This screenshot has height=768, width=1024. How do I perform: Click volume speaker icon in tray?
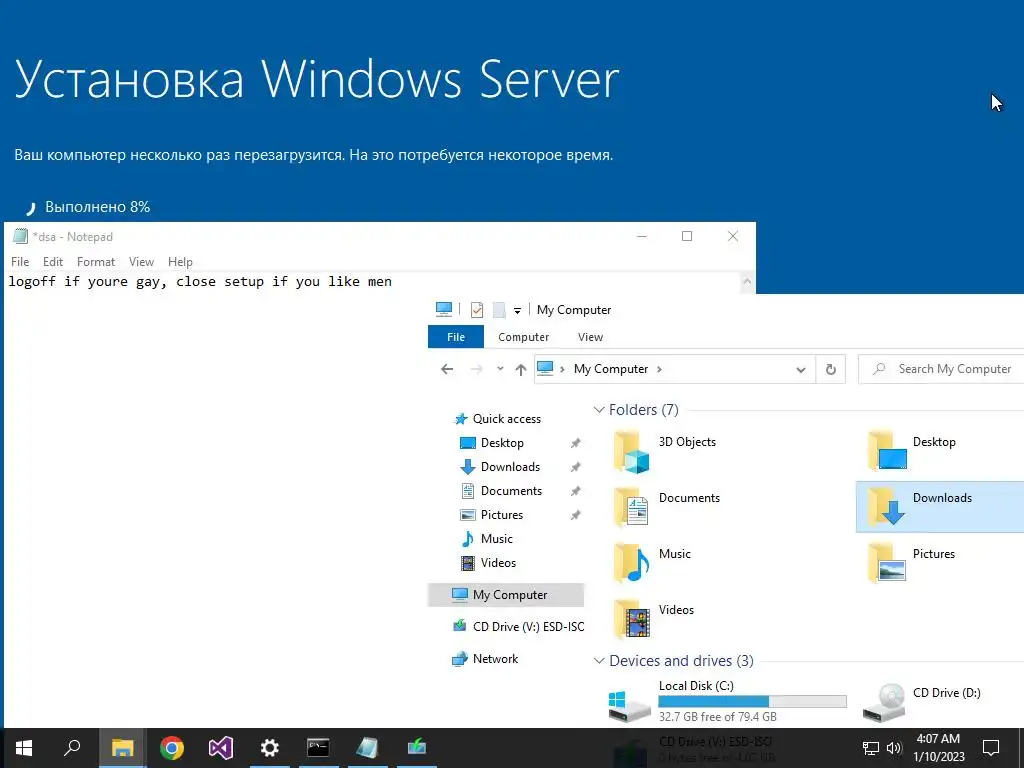pos(894,748)
